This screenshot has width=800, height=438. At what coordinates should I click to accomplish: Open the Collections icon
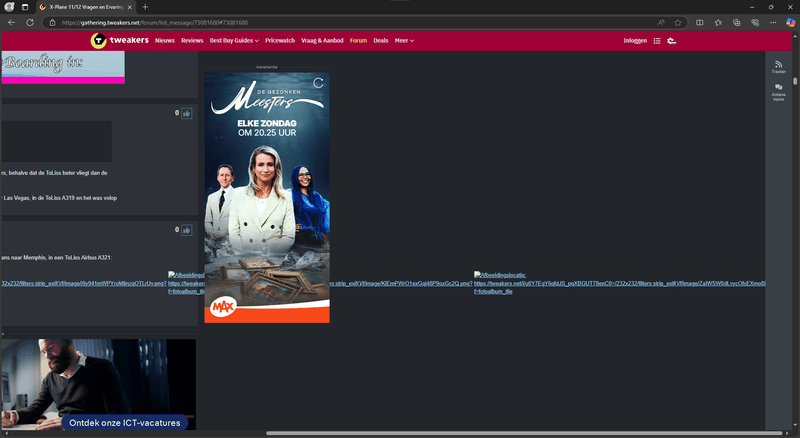point(736,22)
